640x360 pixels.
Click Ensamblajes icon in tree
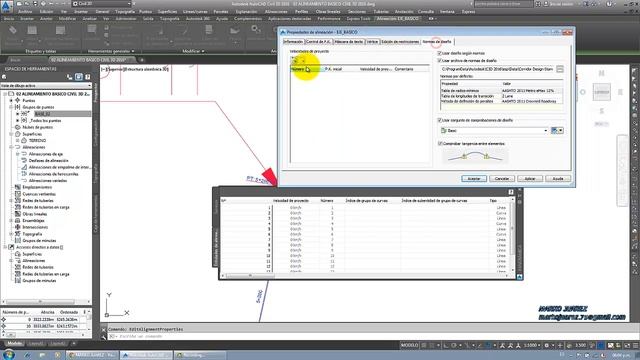18,220
